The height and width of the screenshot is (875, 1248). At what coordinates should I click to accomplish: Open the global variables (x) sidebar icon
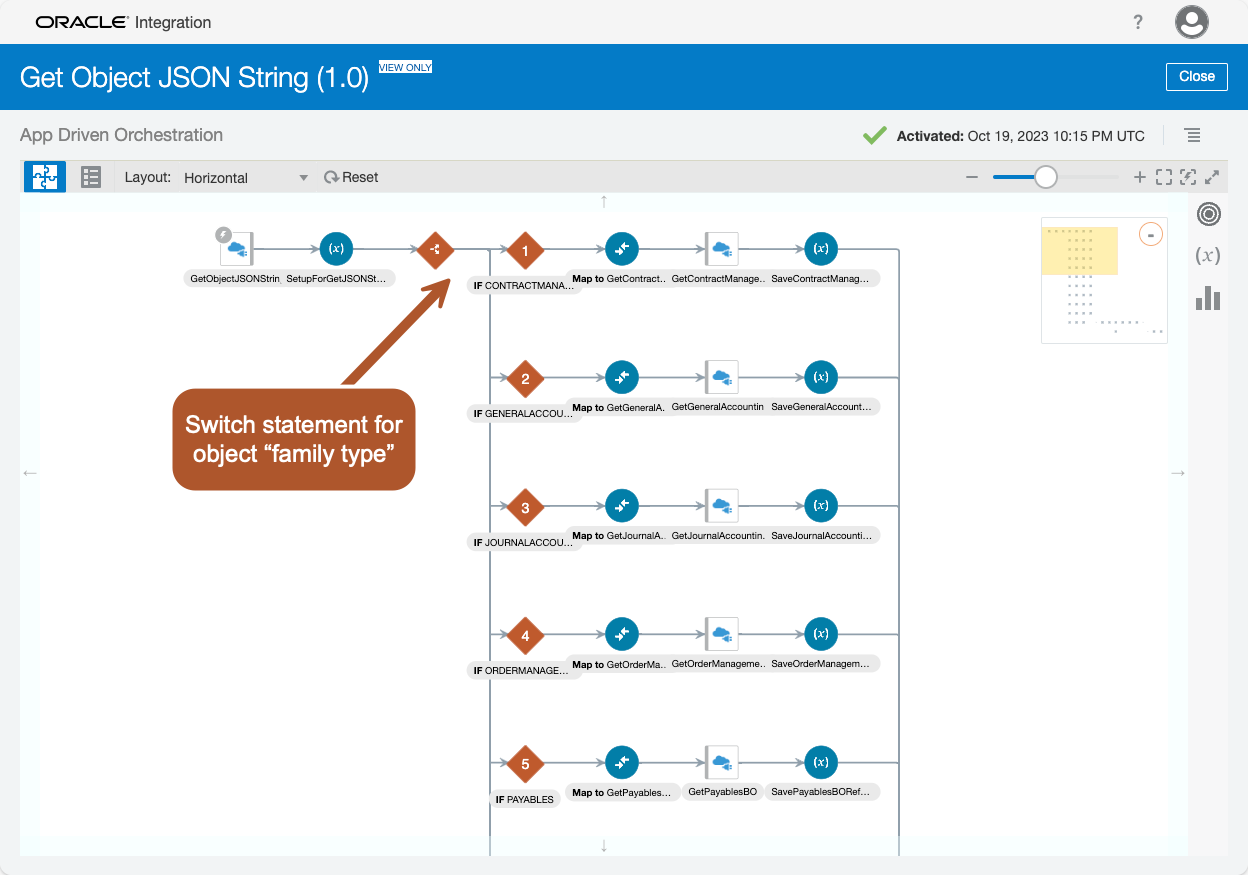[1208, 256]
